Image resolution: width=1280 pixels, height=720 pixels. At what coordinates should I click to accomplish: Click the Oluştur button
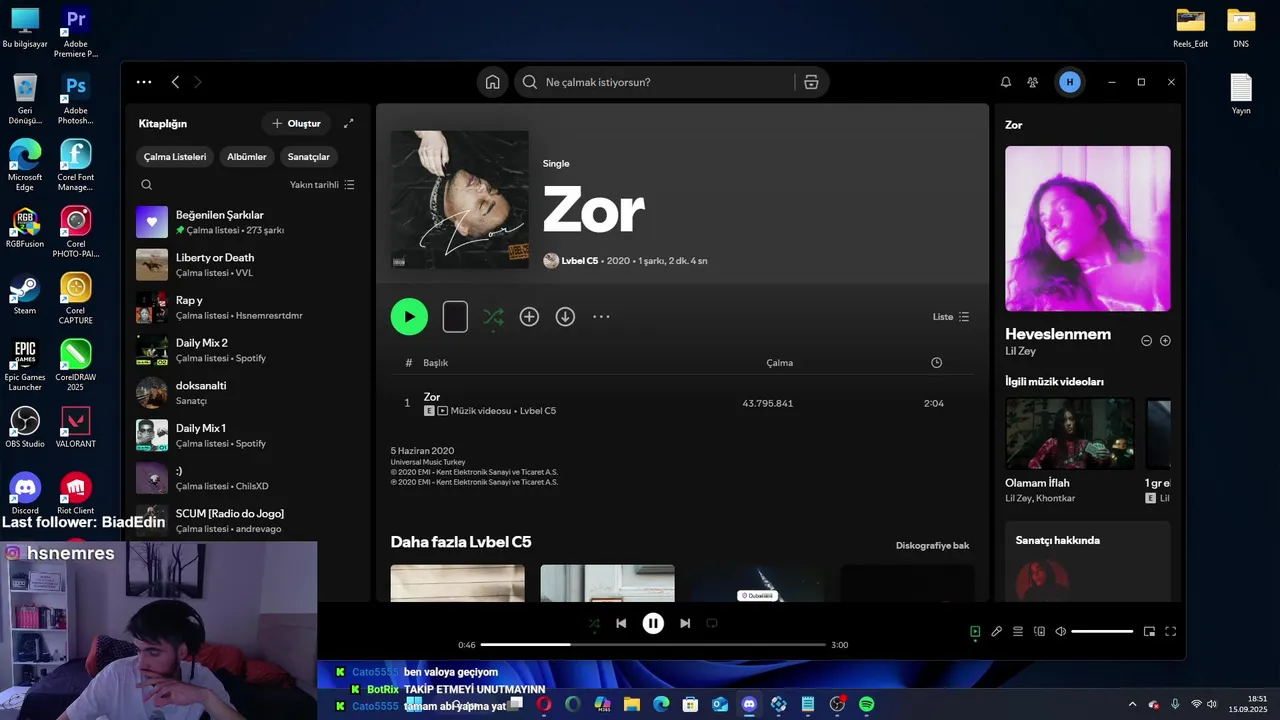[x=297, y=123]
